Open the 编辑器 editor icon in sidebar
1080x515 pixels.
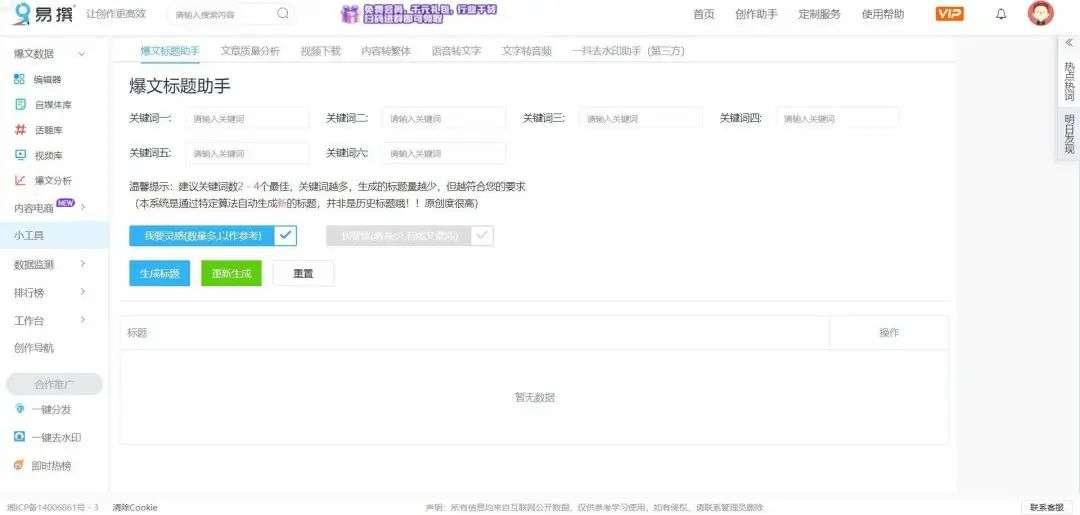point(20,79)
